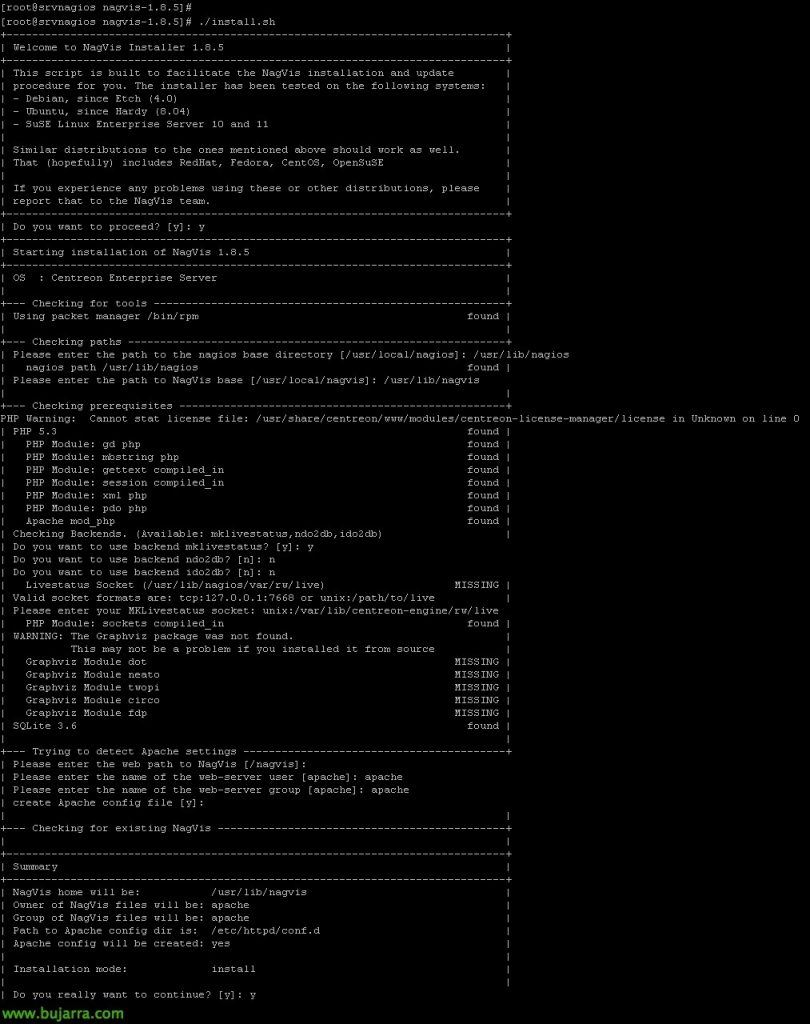
Task: Click the web-server user apache entry
Action: click(383, 777)
